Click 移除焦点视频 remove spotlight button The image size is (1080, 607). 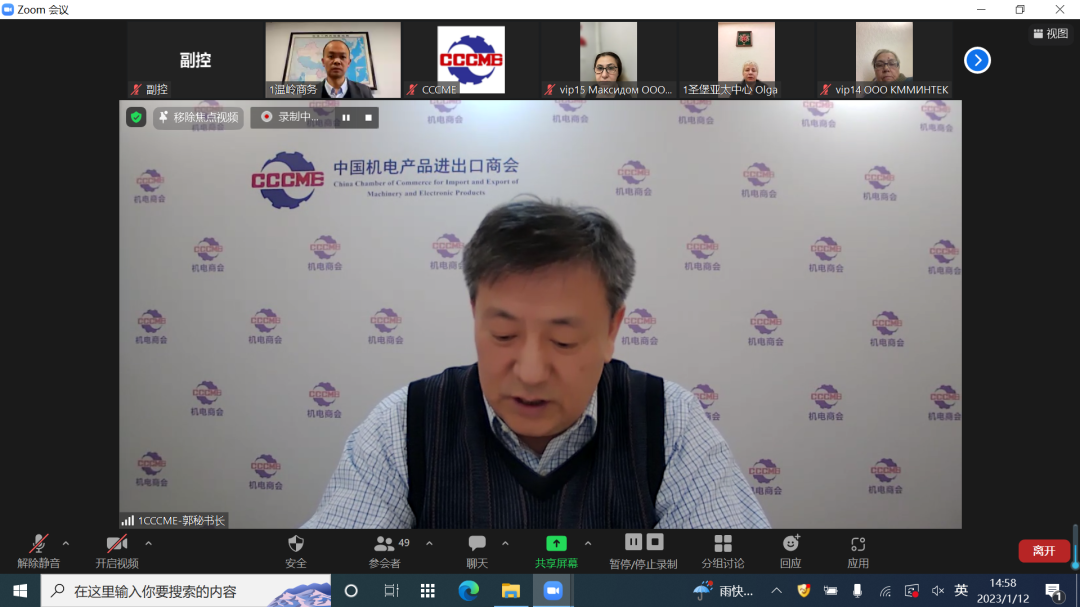(x=198, y=117)
